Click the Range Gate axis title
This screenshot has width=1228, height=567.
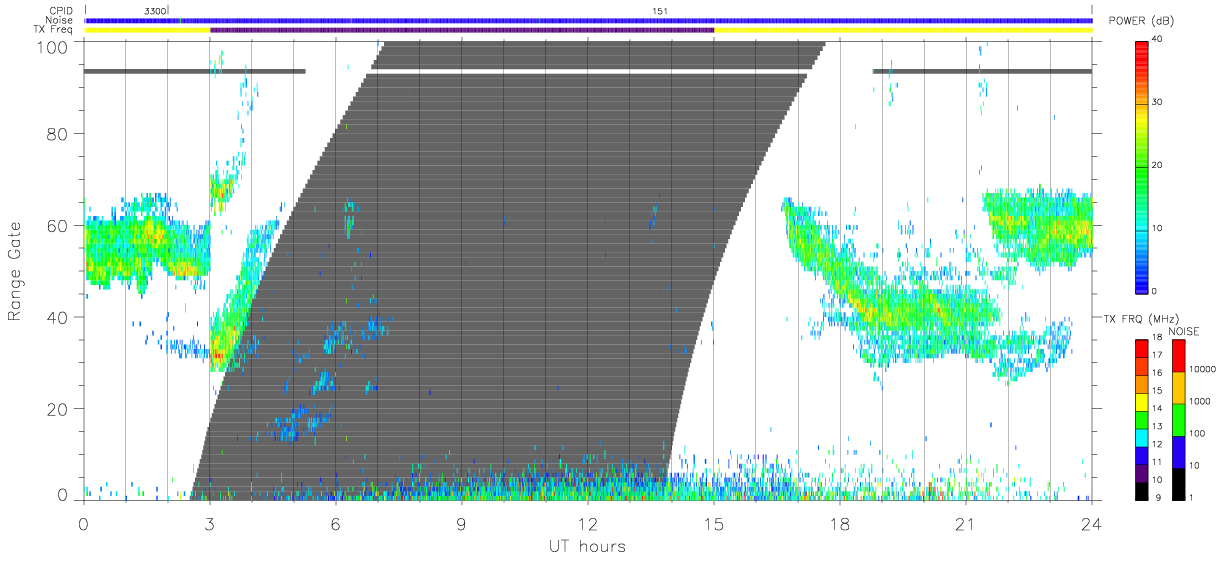[15, 272]
